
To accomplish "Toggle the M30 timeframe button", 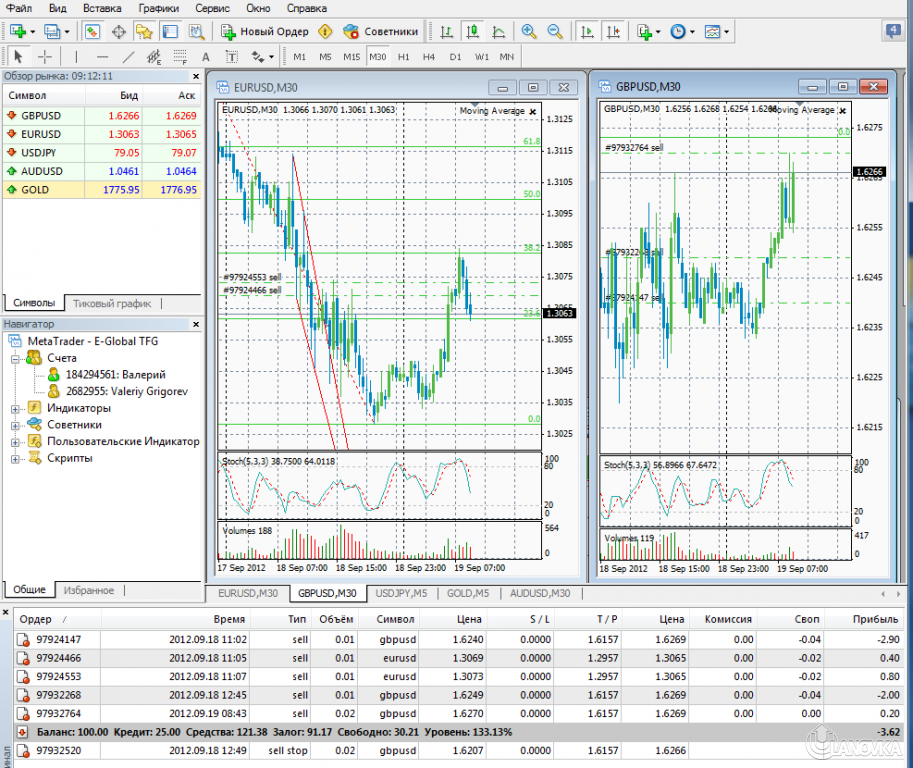I will pyautogui.click(x=377, y=57).
